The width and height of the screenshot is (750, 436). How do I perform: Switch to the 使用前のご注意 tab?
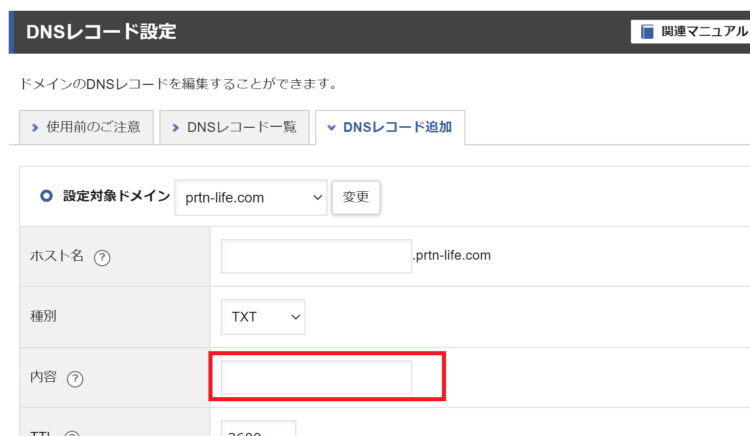[86, 127]
